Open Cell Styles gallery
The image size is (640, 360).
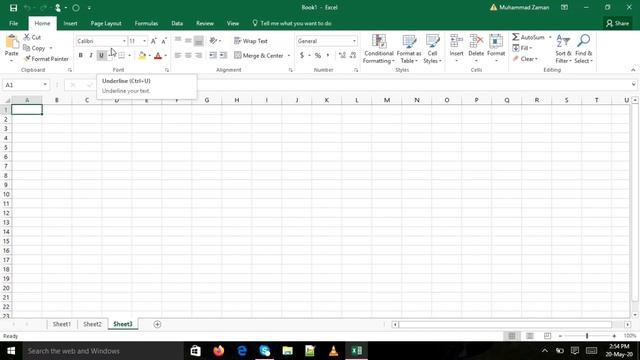point(432,49)
